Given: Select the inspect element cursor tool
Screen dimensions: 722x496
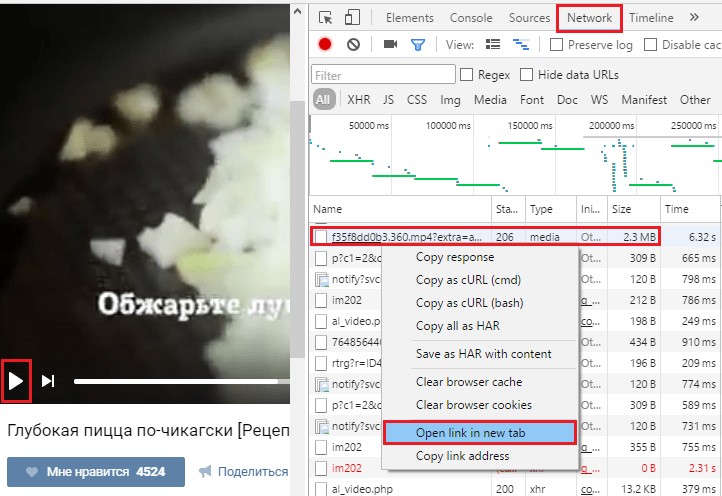Looking at the screenshot, I should (326, 18).
